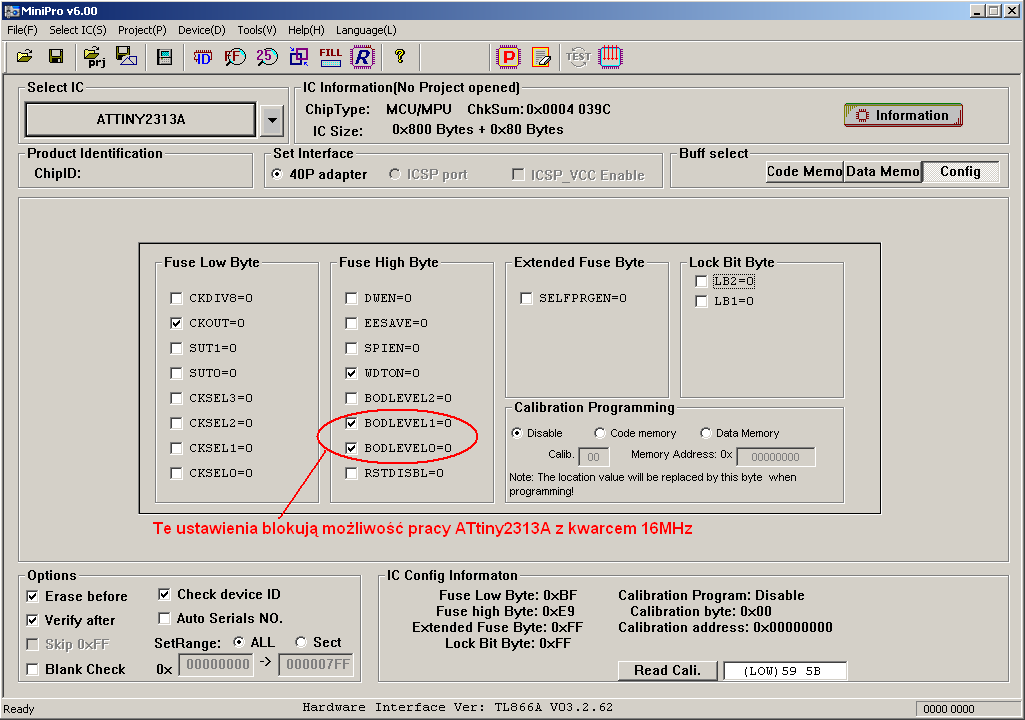Screen dimensions: 1025x720
Task: Toggle the LB2=0 lock bit checkbox
Action: (x=701, y=281)
